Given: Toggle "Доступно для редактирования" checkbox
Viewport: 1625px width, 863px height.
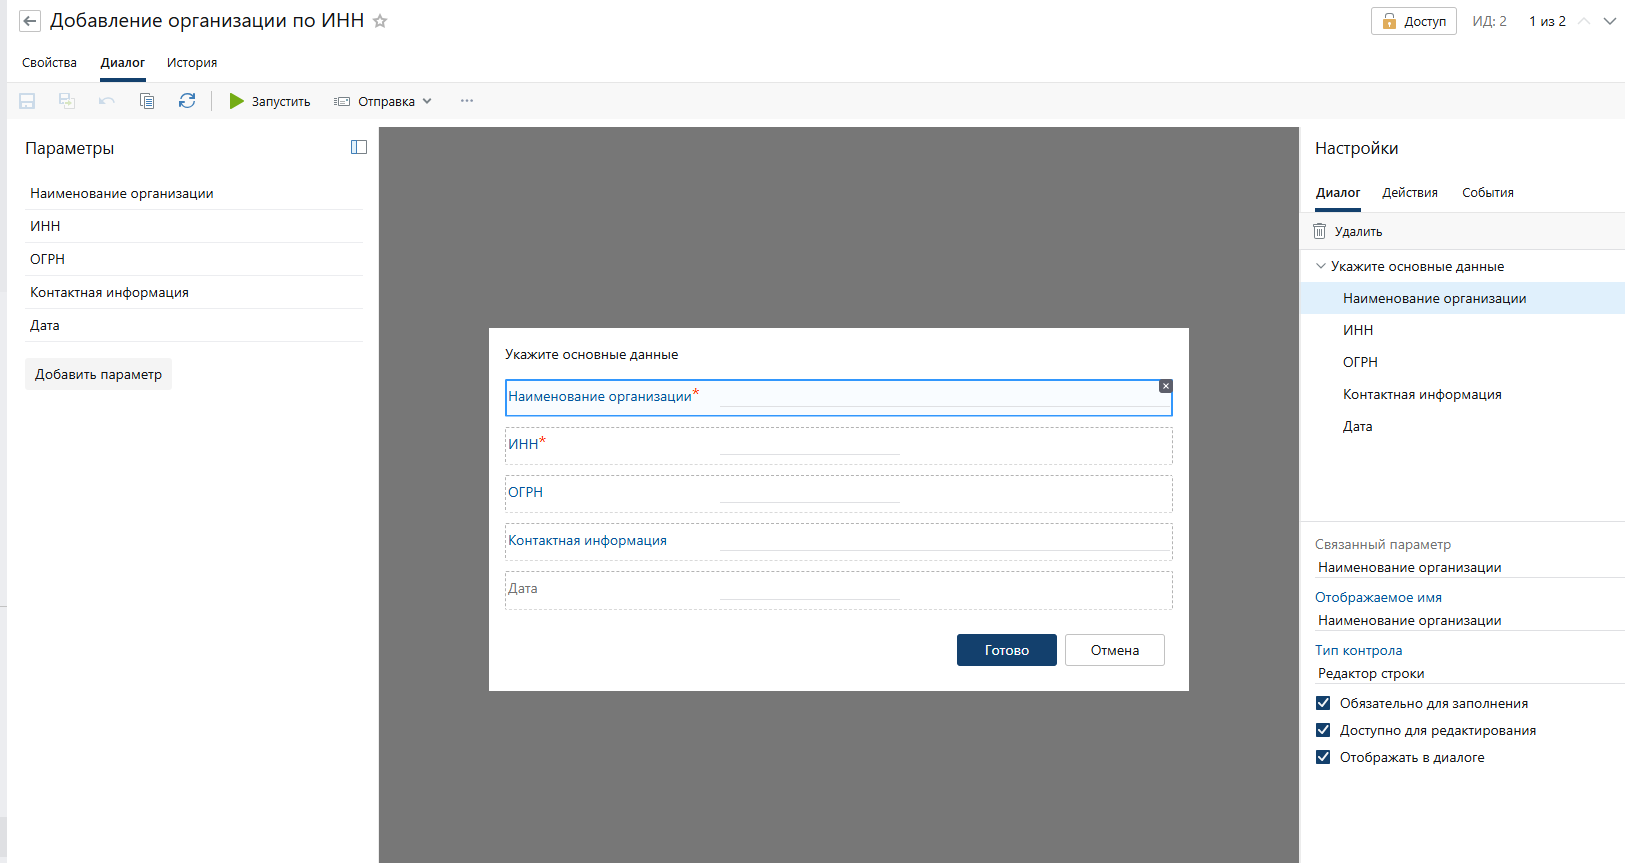Looking at the screenshot, I should tap(1323, 730).
